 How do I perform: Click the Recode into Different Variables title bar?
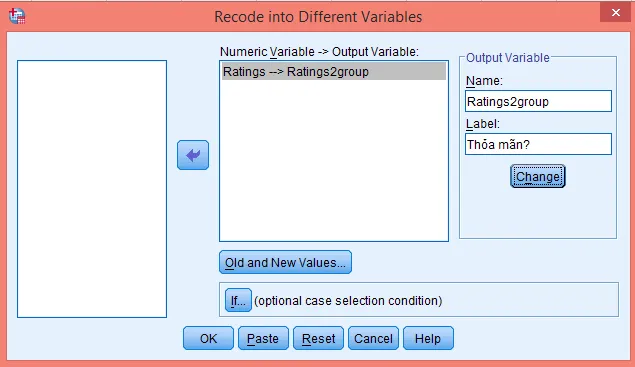click(x=318, y=17)
